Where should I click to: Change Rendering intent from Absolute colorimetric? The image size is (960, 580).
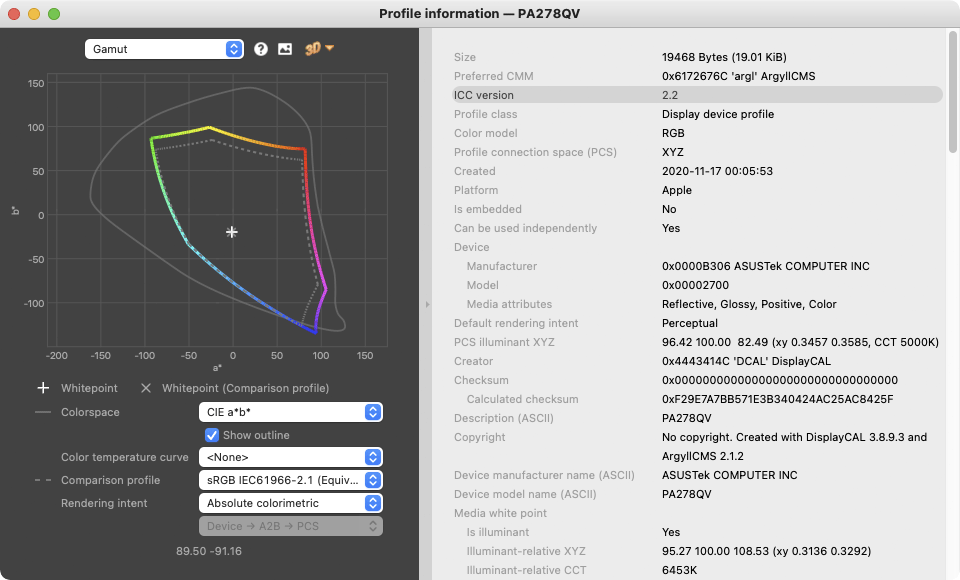[x=290, y=503]
